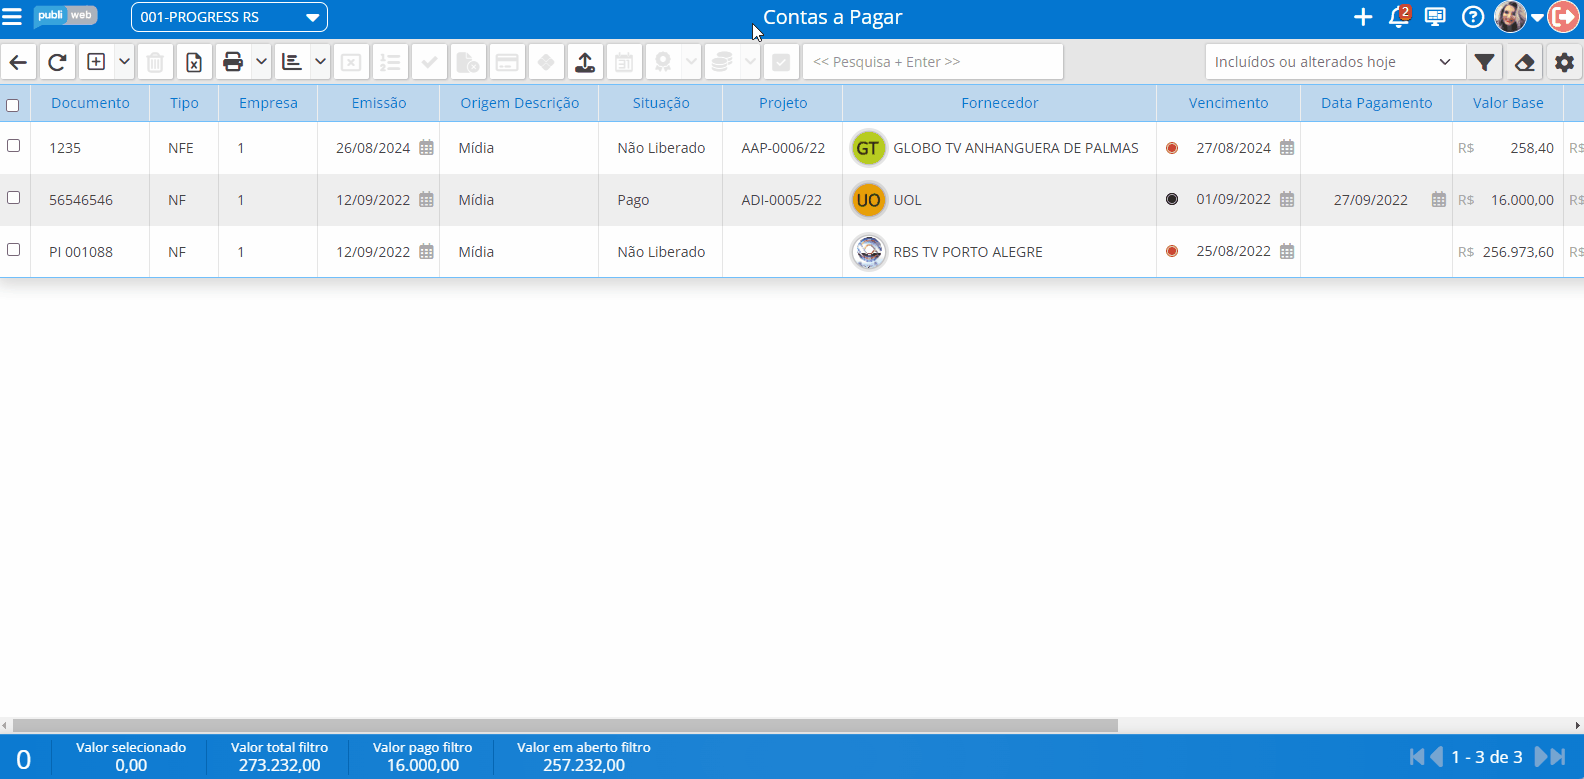Expand the print options dropdown arrow
The image size is (1584, 779).
click(261, 62)
